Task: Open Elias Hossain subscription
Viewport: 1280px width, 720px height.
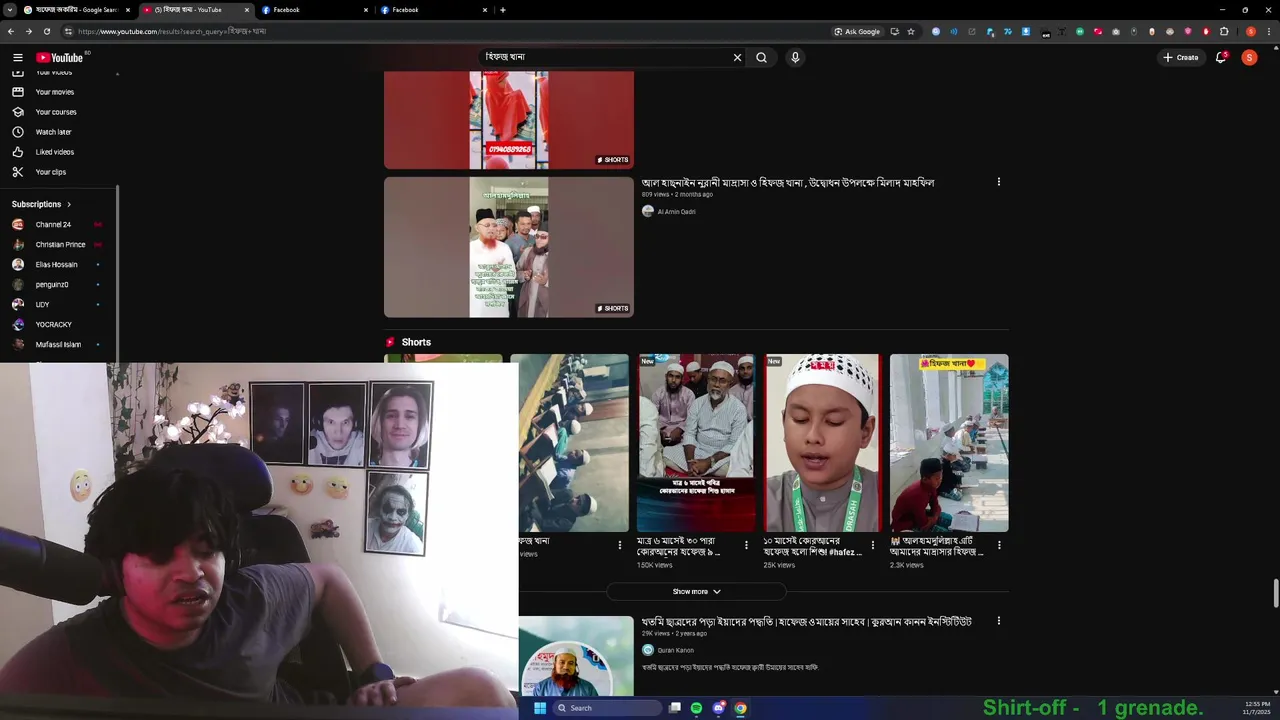Action: (x=56, y=264)
